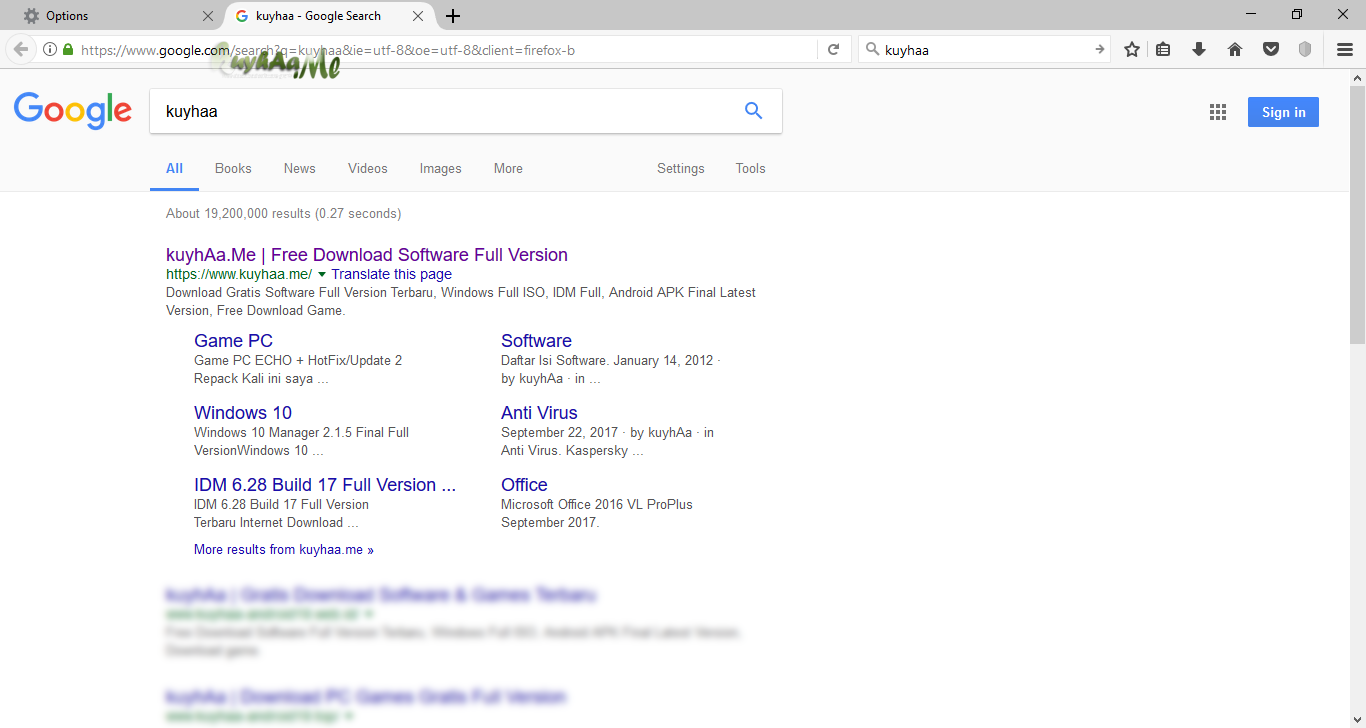Click Translate this page link
The image size is (1366, 728).
pyautogui.click(x=391, y=274)
